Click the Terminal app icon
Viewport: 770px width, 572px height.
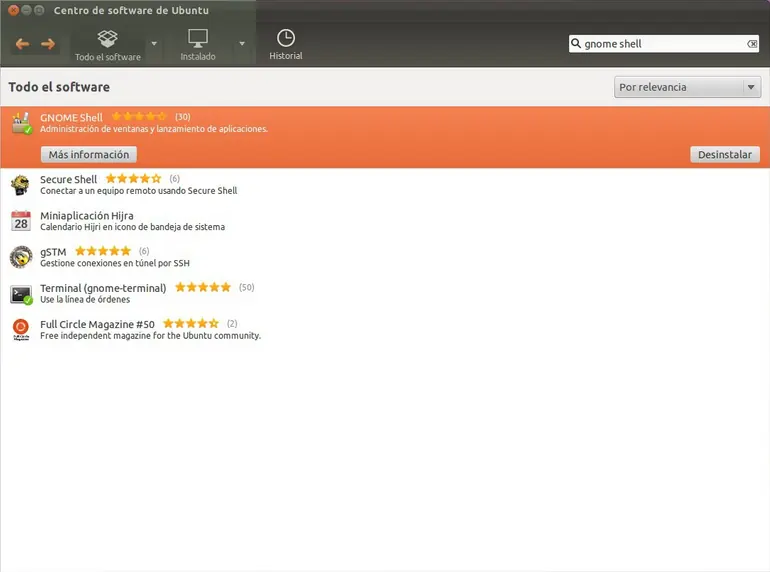pyautogui.click(x=21, y=294)
